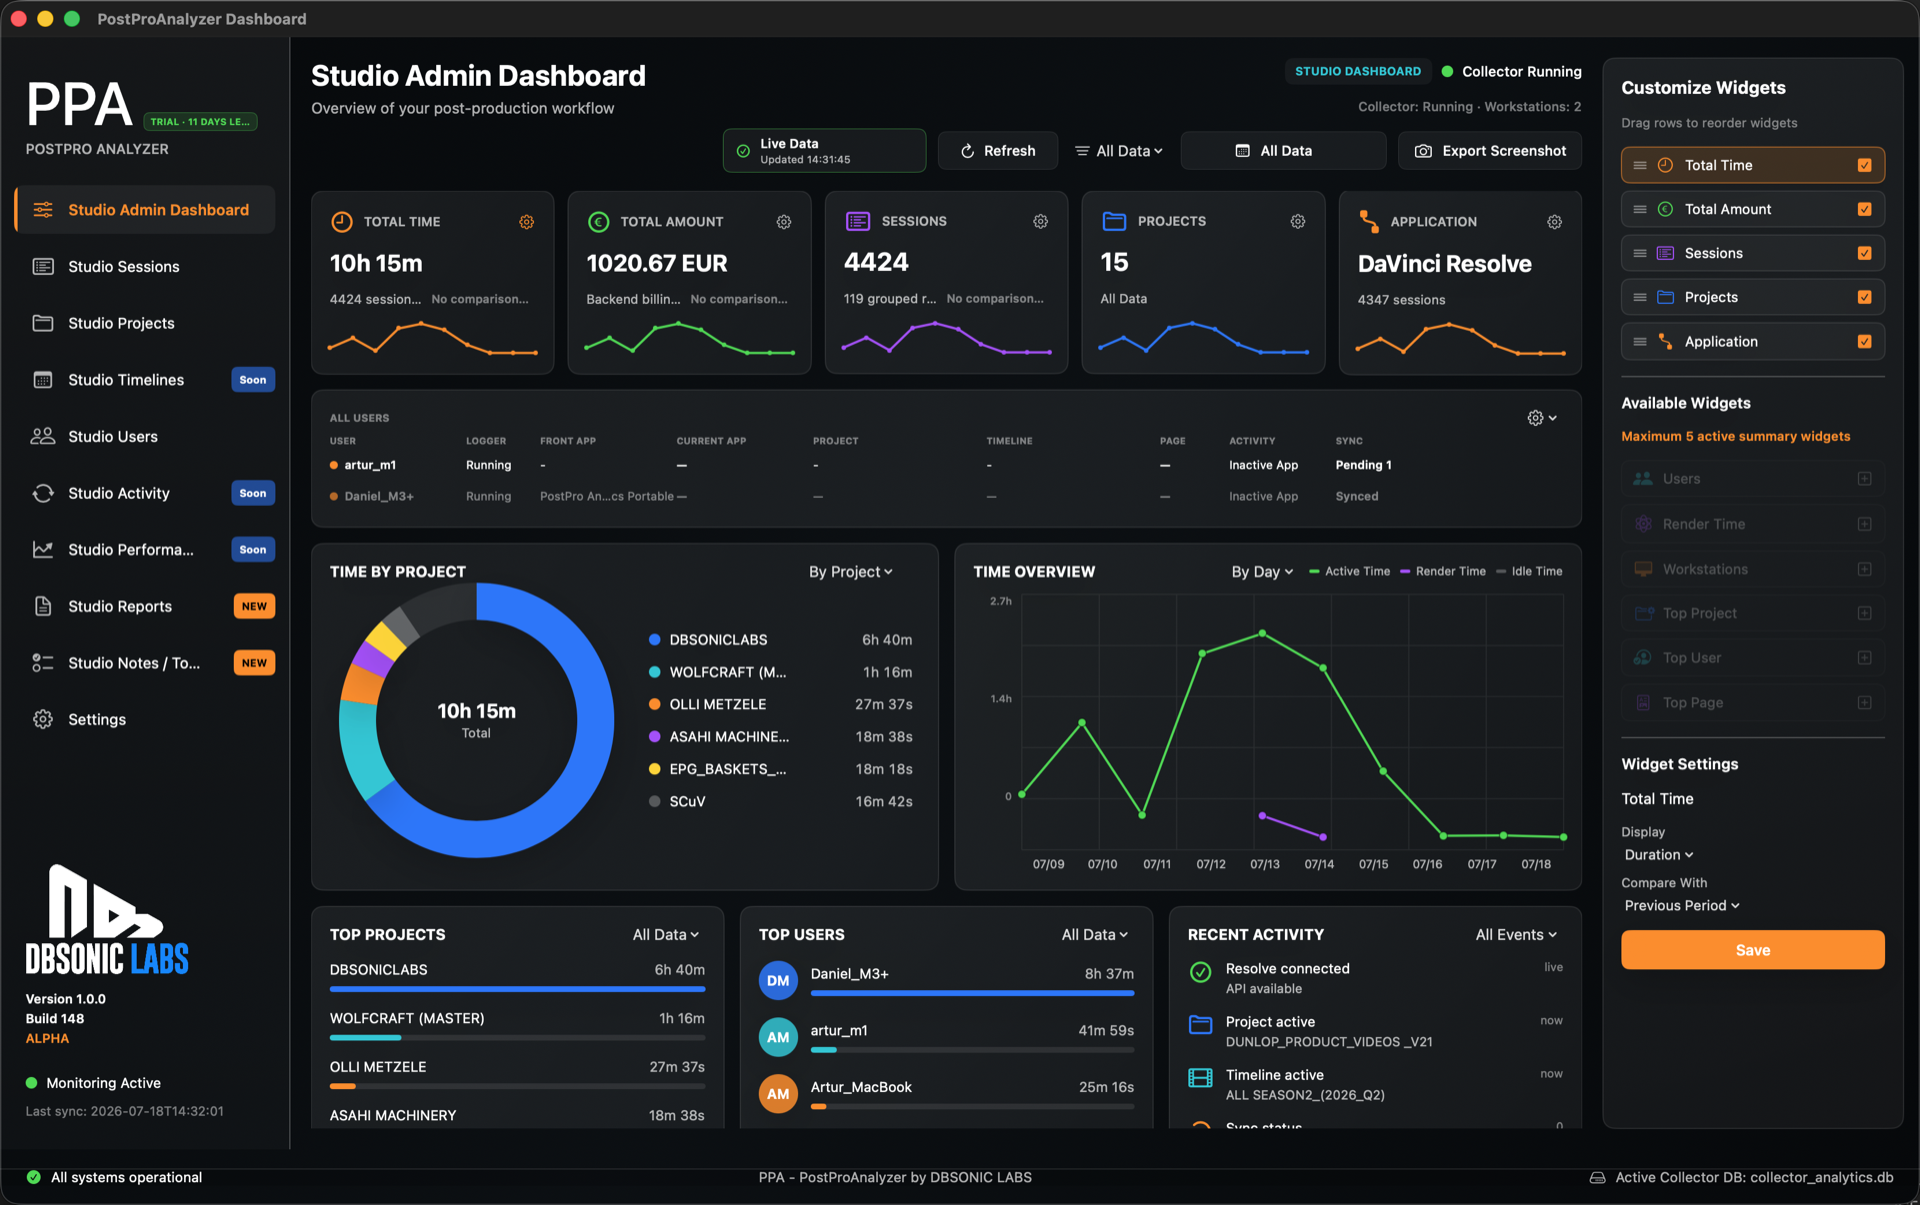The width and height of the screenshot is (1920, 1205).
Task: Select the artur_m1 row in All Users
Action: click(x=945, y=465)
